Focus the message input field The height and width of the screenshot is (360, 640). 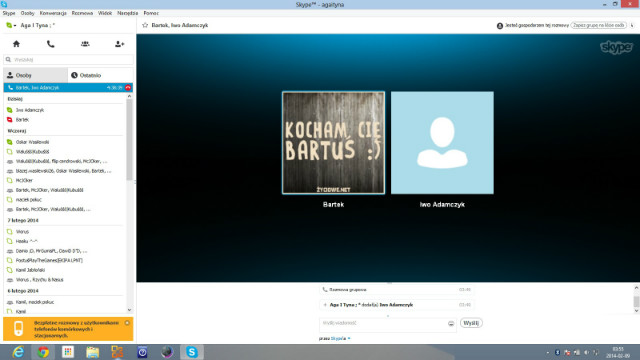[384, 324]
